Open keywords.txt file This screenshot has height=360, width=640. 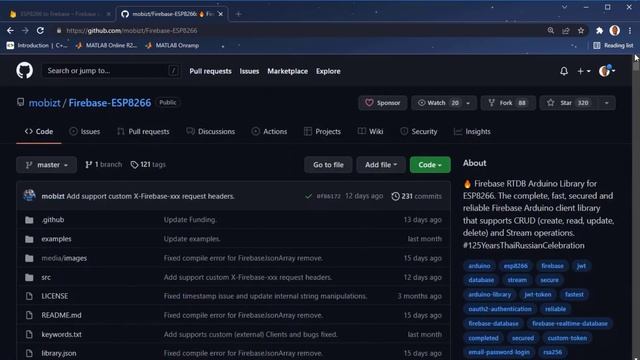(x=61, y=334)
